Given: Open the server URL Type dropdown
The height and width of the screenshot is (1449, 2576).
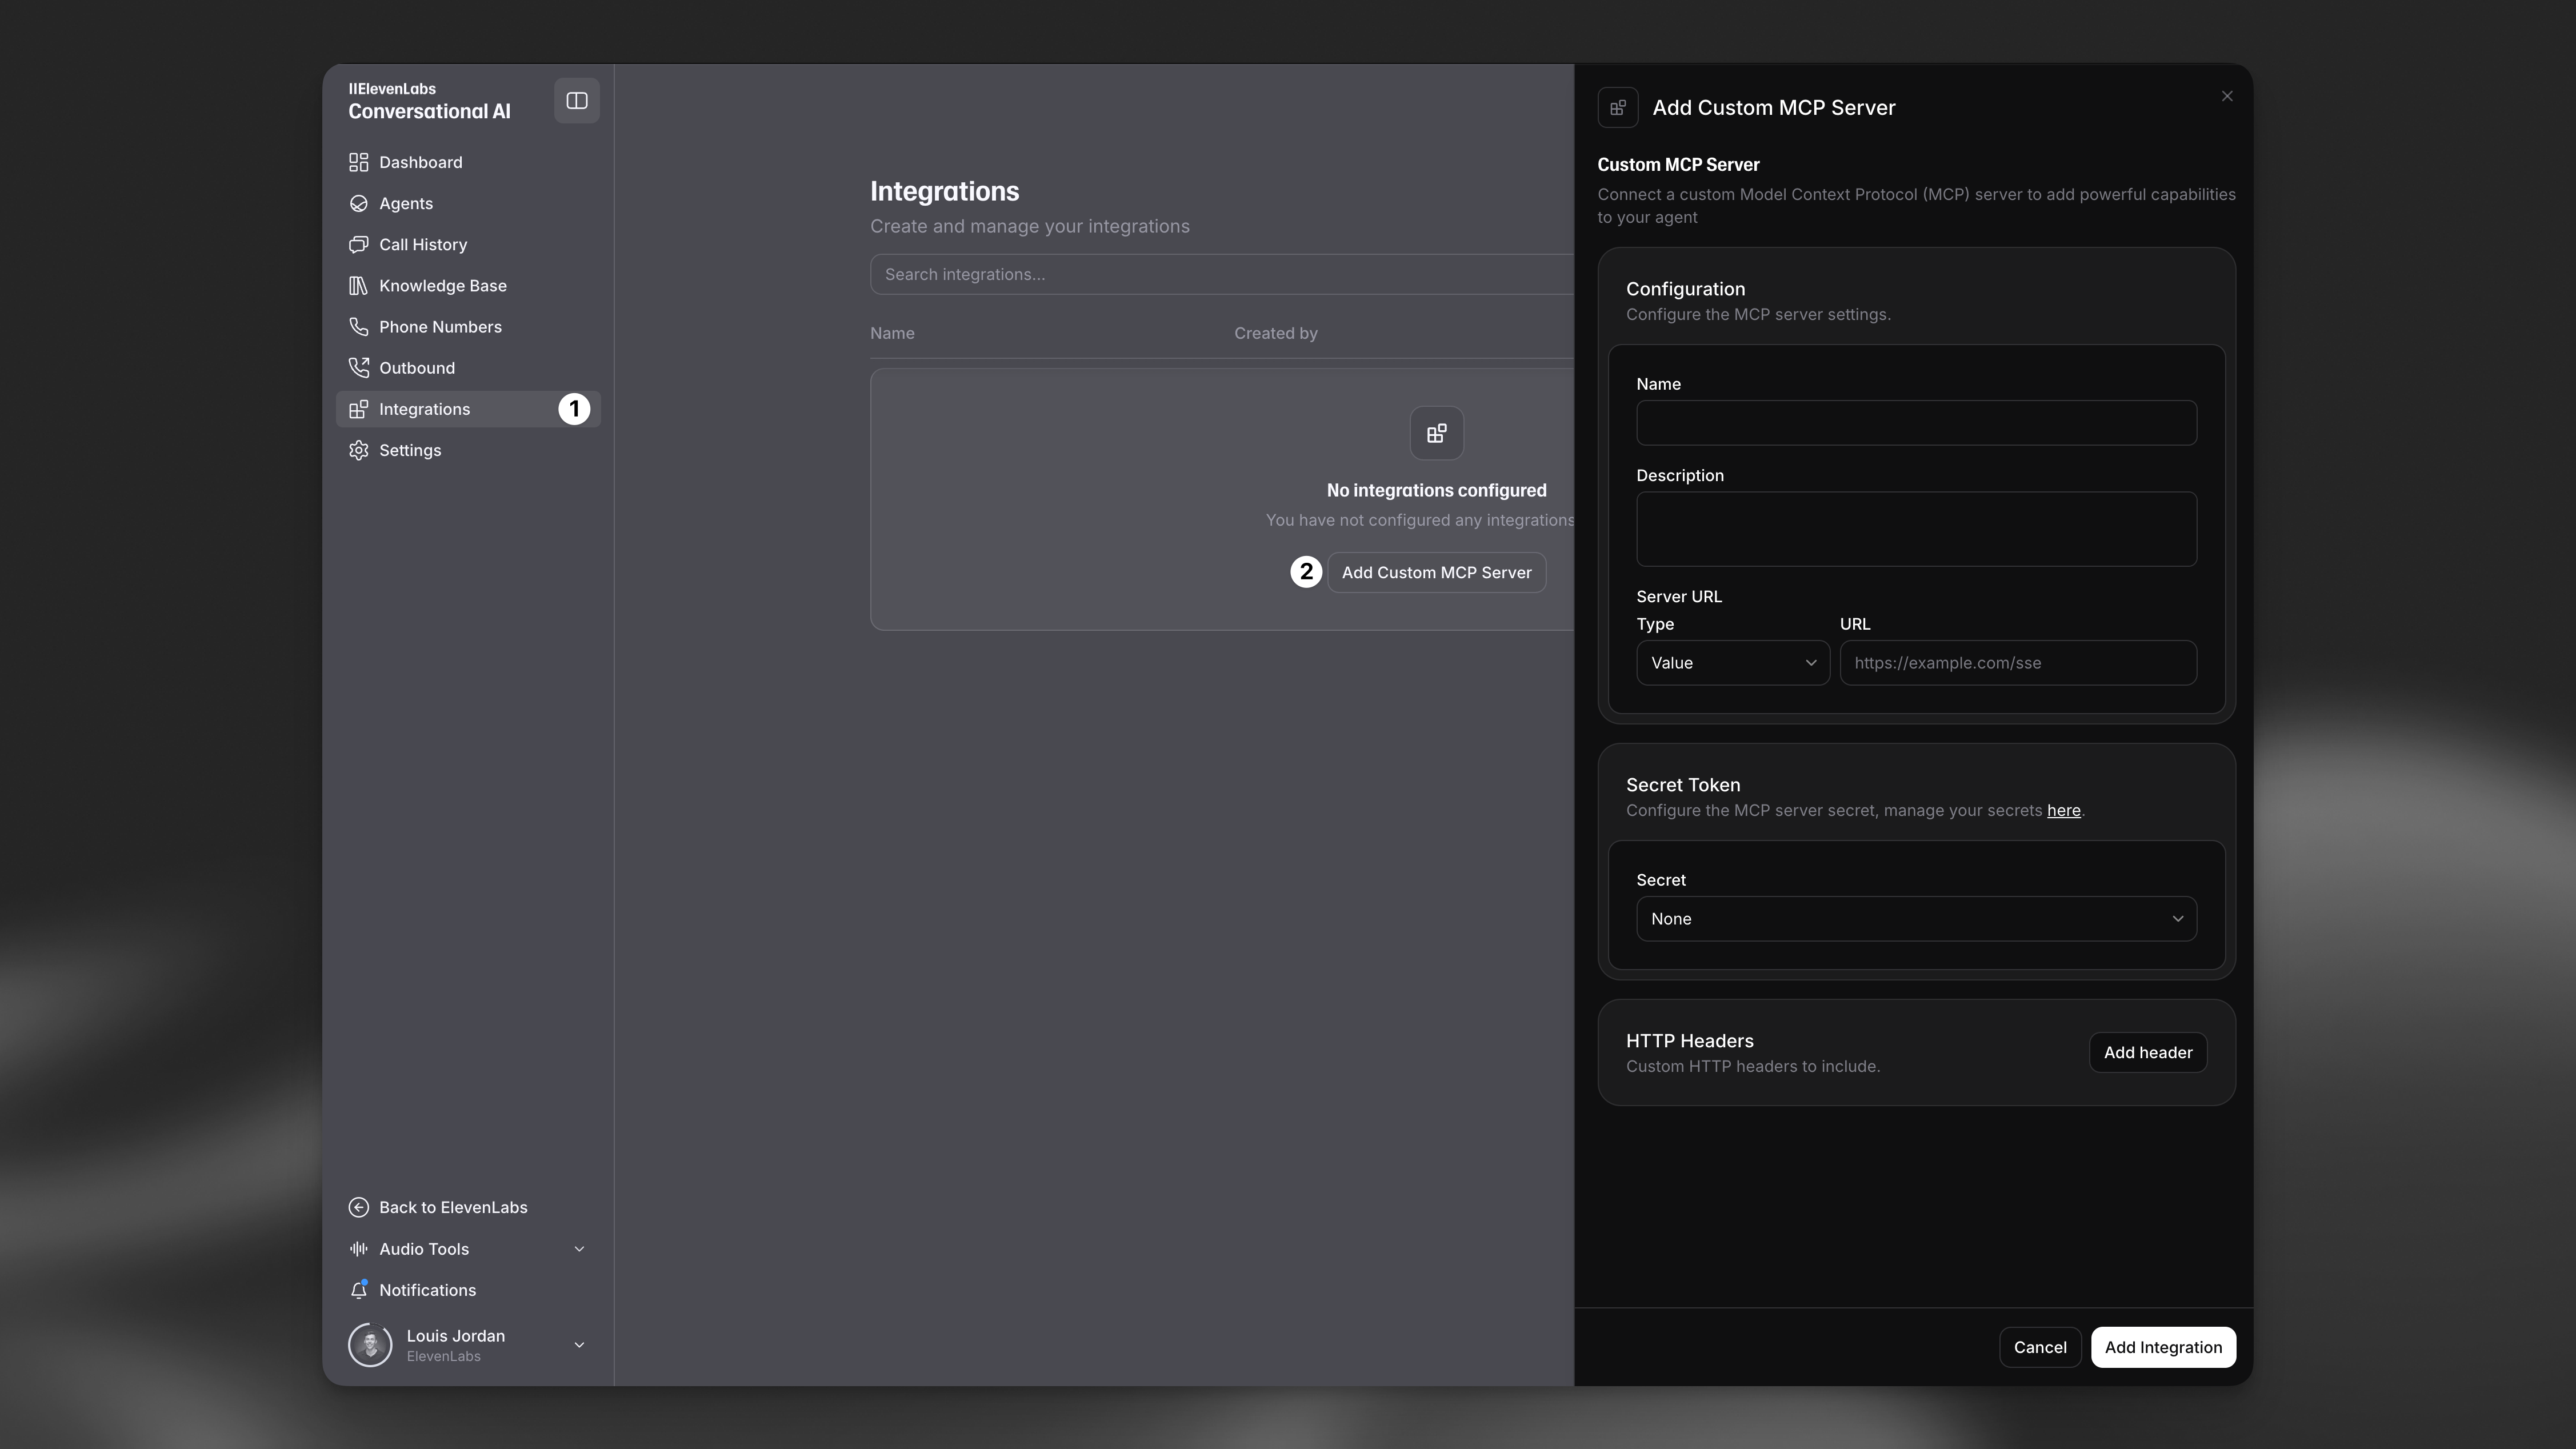Looking at the screenshot, I should [x=1732, y=663].
